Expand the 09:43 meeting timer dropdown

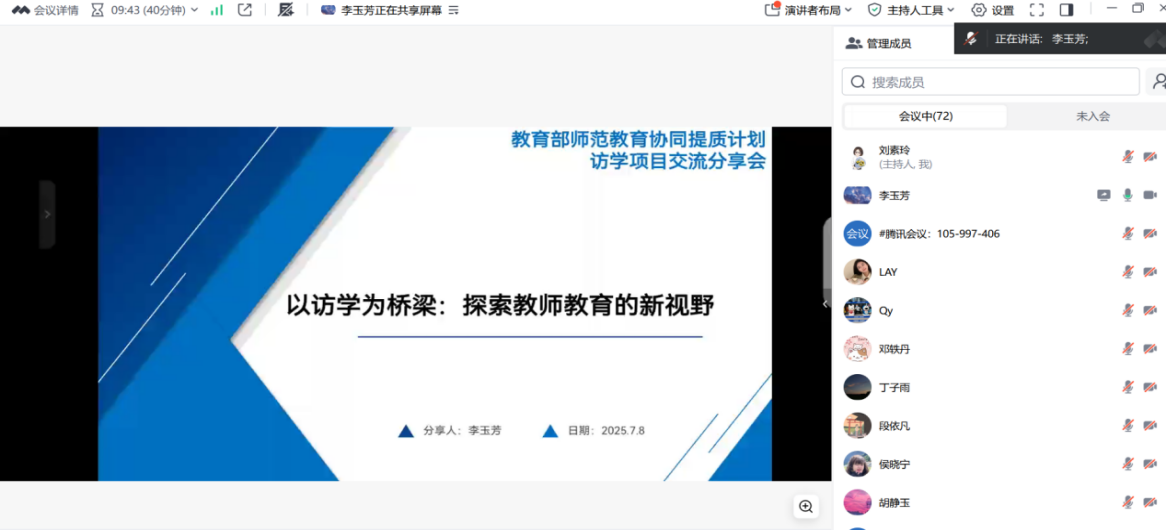pos(194,10)
